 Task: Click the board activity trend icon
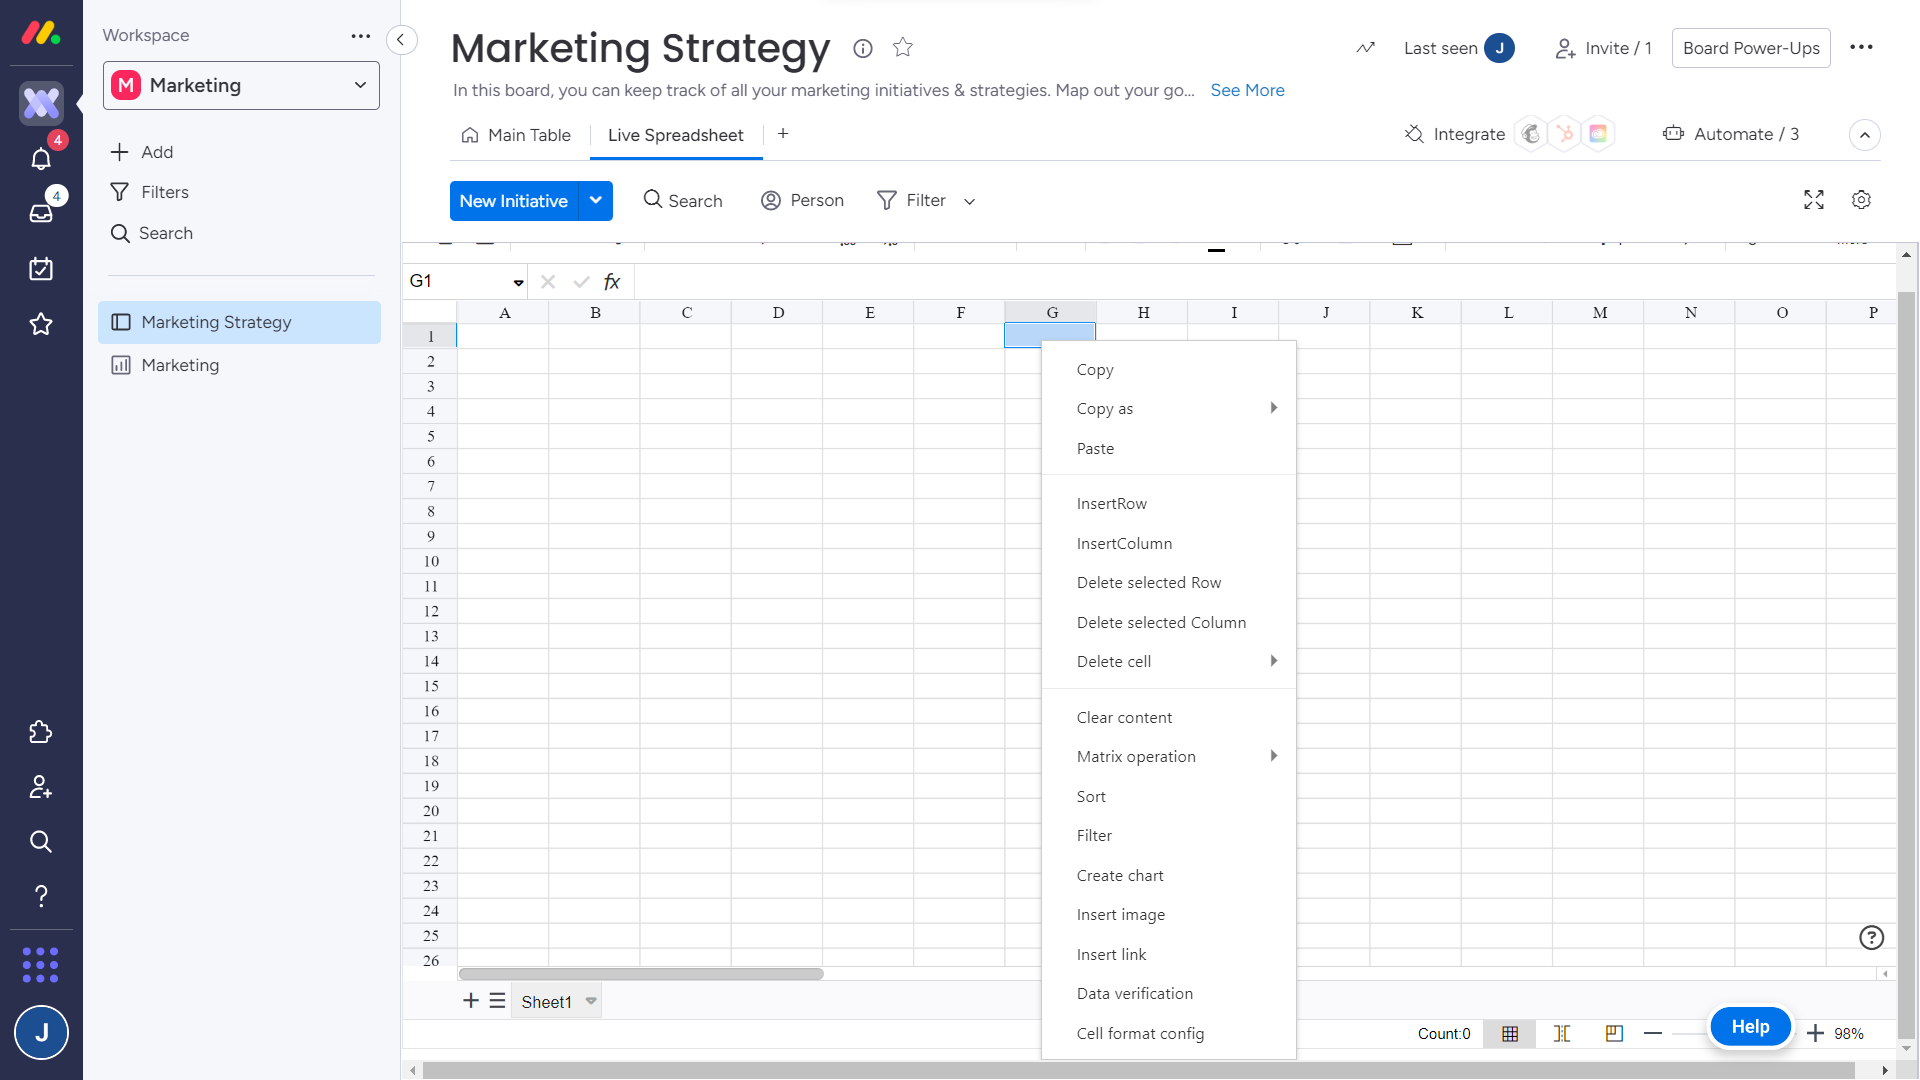pyautogui.click(x=1365, y=48)
